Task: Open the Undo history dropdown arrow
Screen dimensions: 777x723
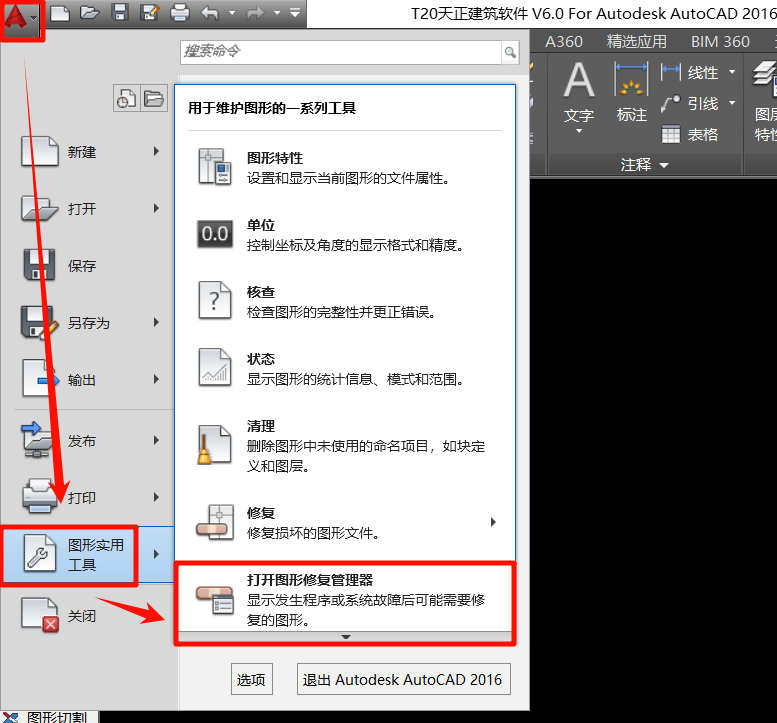Action: (232, 13)
